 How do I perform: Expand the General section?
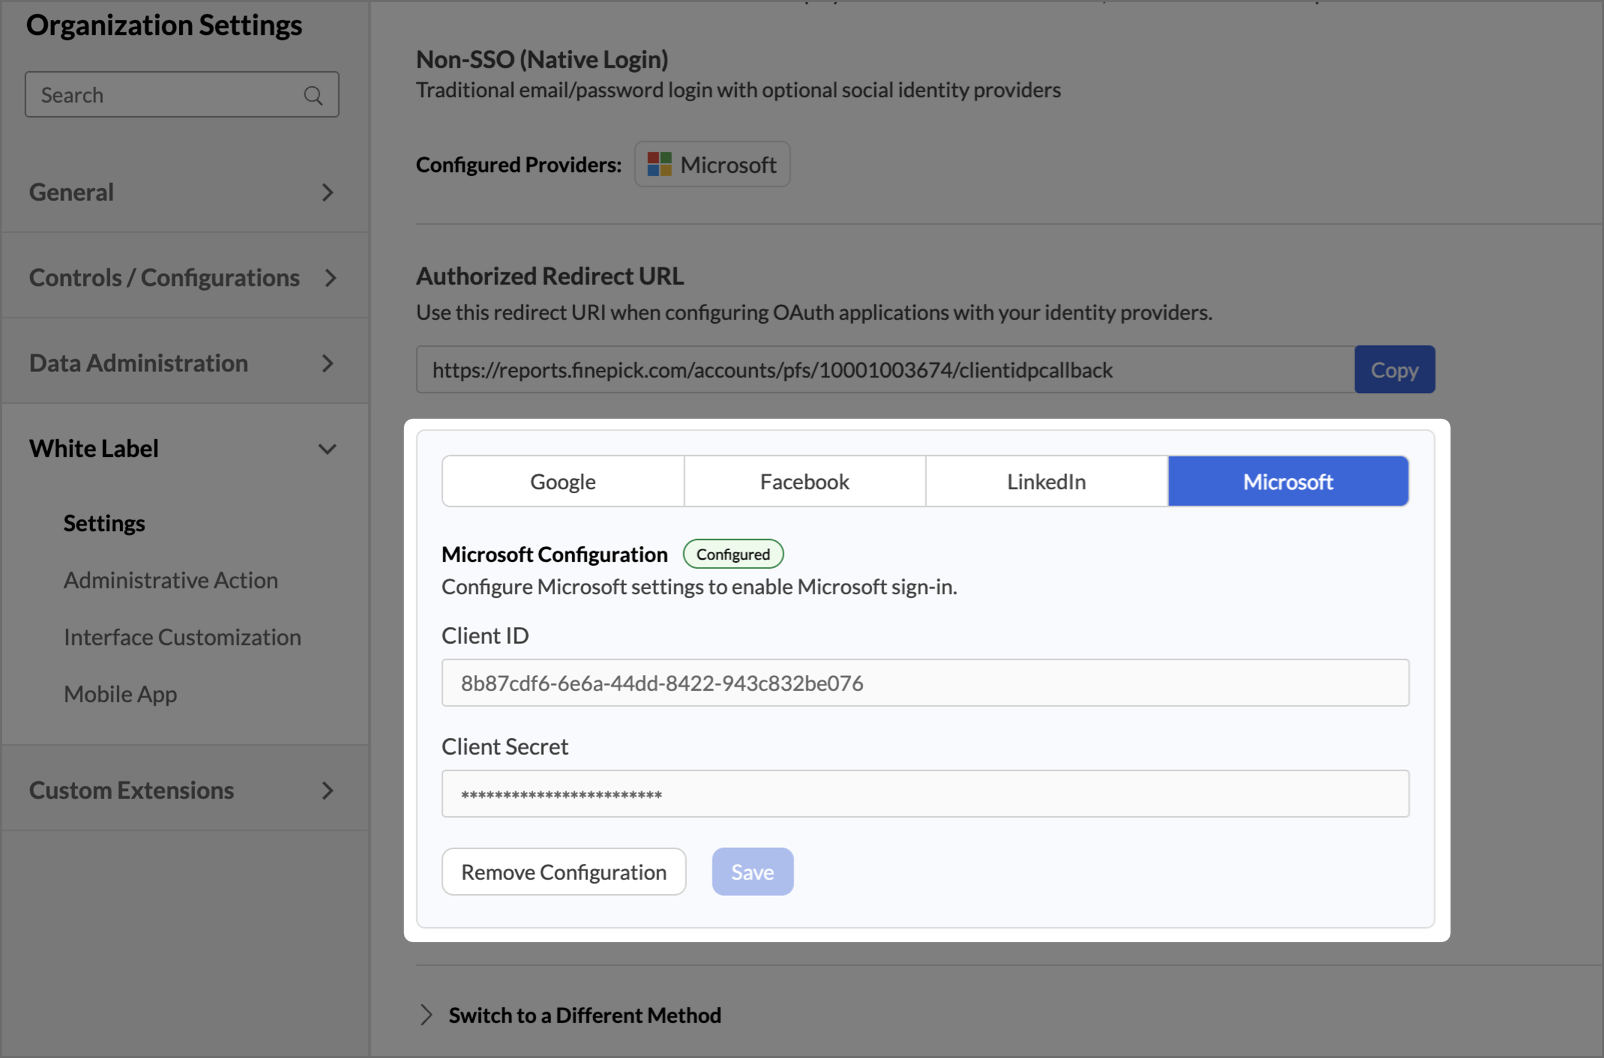(x=184, y=192)
